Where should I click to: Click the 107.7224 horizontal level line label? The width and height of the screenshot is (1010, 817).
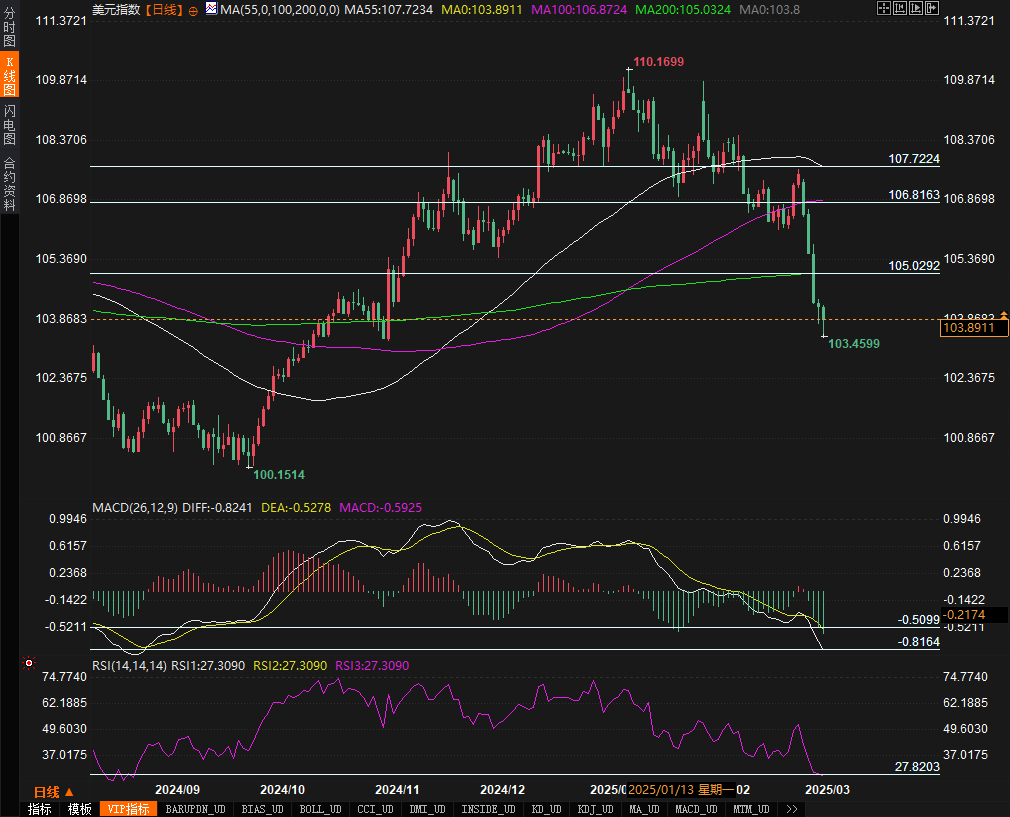coord(914,159)
